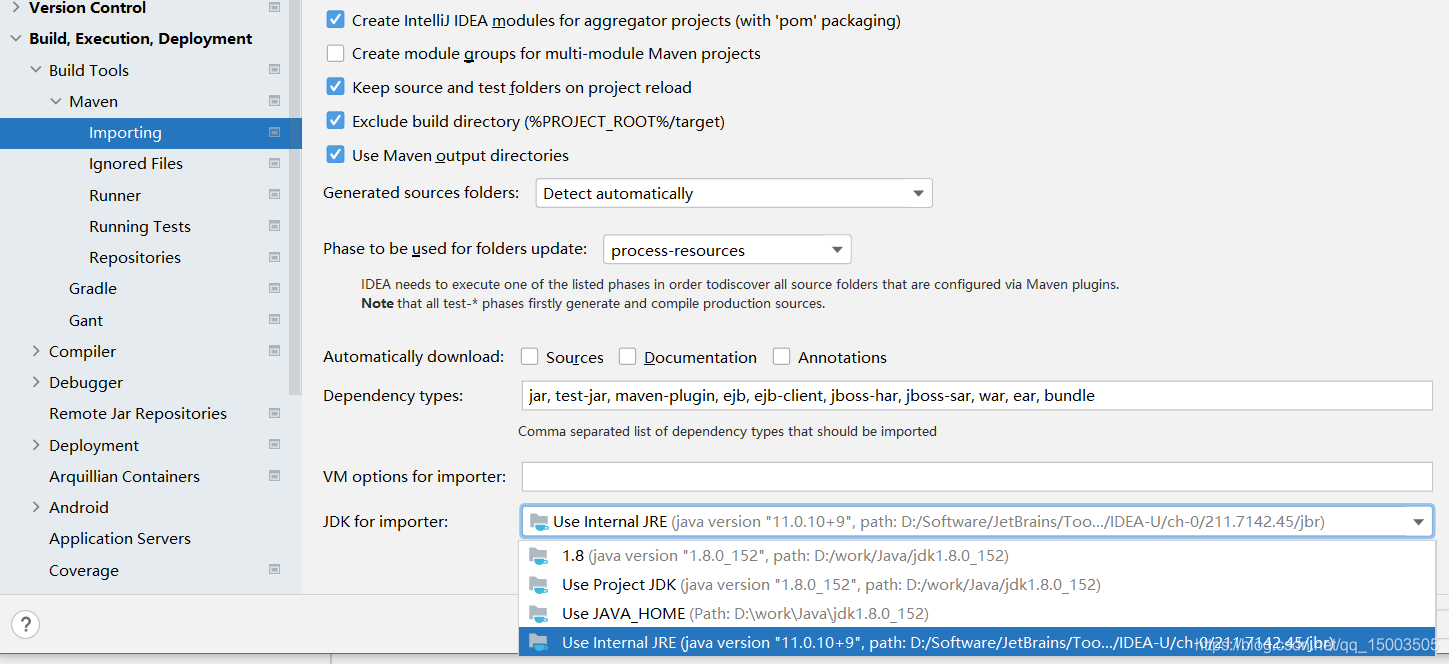Image resolution: width=1449 pixels, height=664 pixels.
Task: Click project-level settings icon beside Repositories
Action: (274, 257)
